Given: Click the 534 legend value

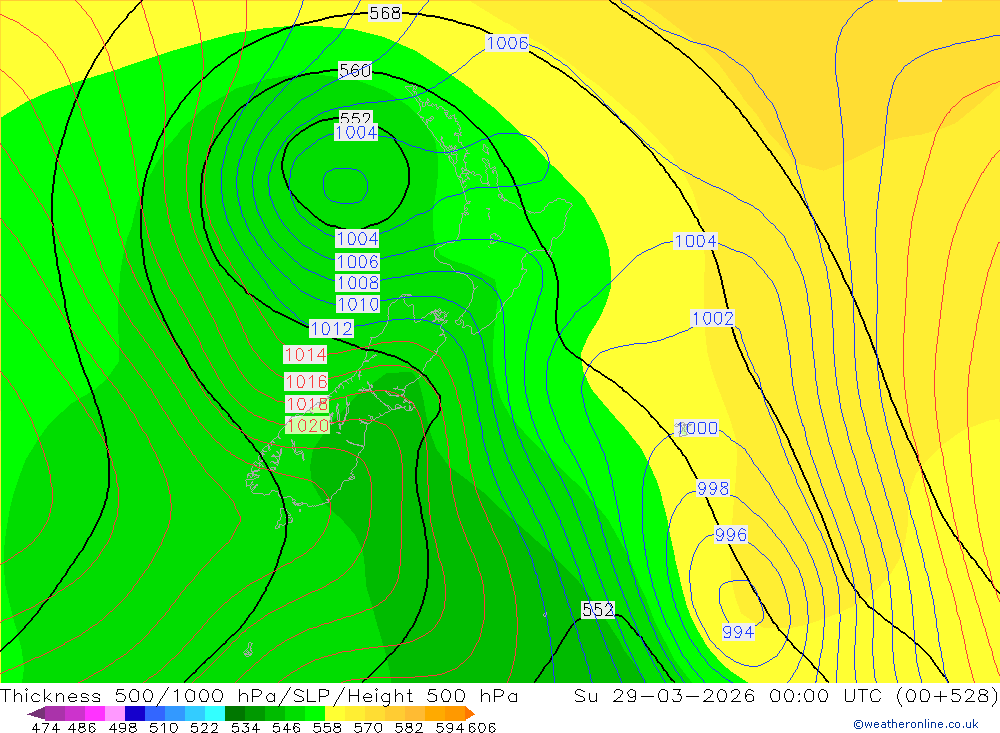Looking at the screenshot, I should [x=245, y=727].
